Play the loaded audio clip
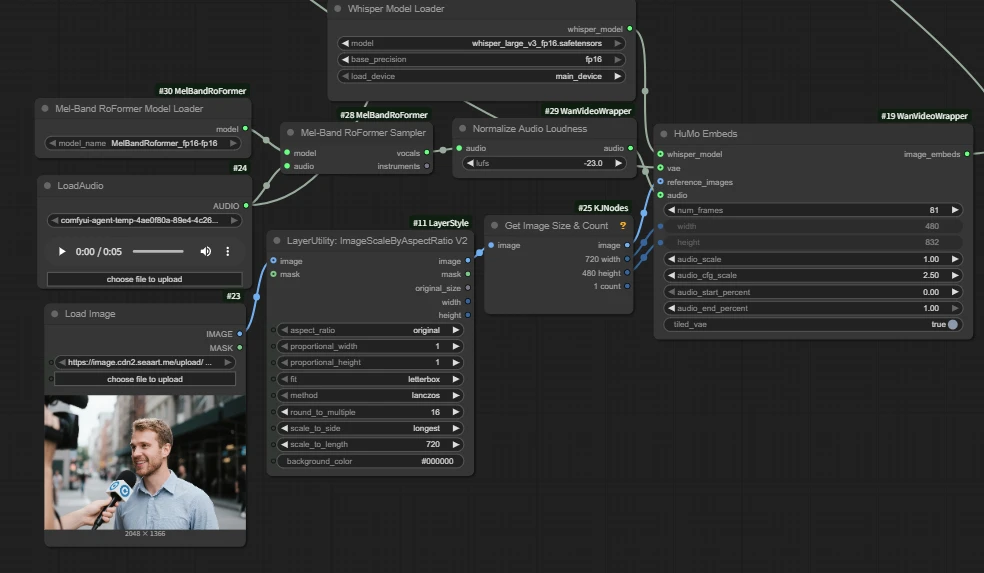This screenshot has width=984, height=573. point(62,252)
